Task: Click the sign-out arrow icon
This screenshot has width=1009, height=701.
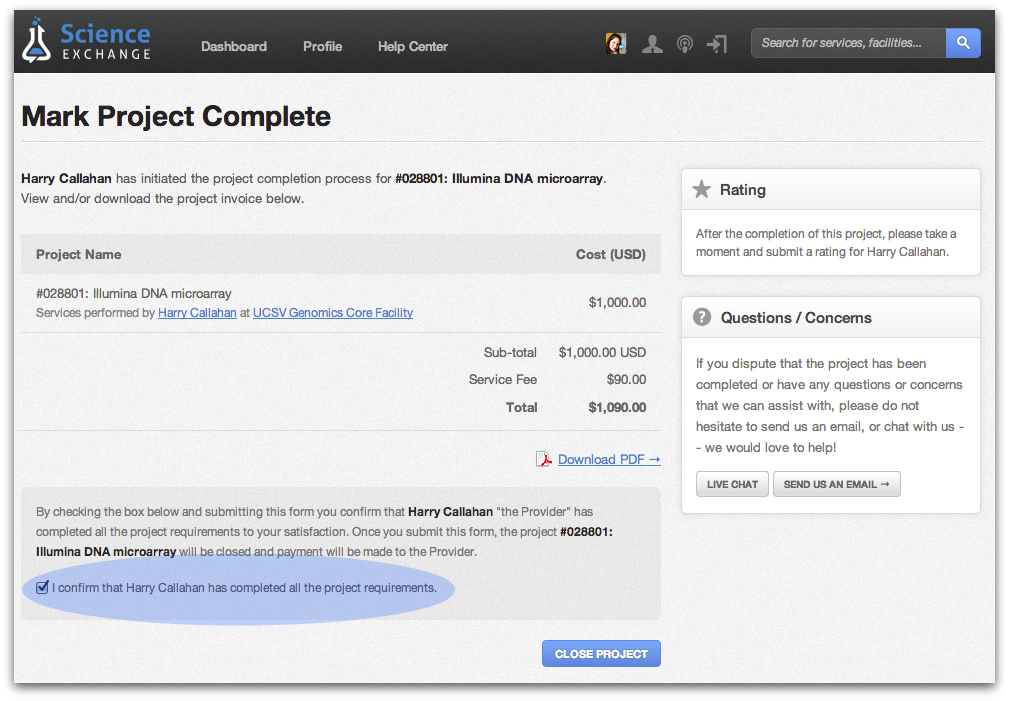Action: coord(716,44)
